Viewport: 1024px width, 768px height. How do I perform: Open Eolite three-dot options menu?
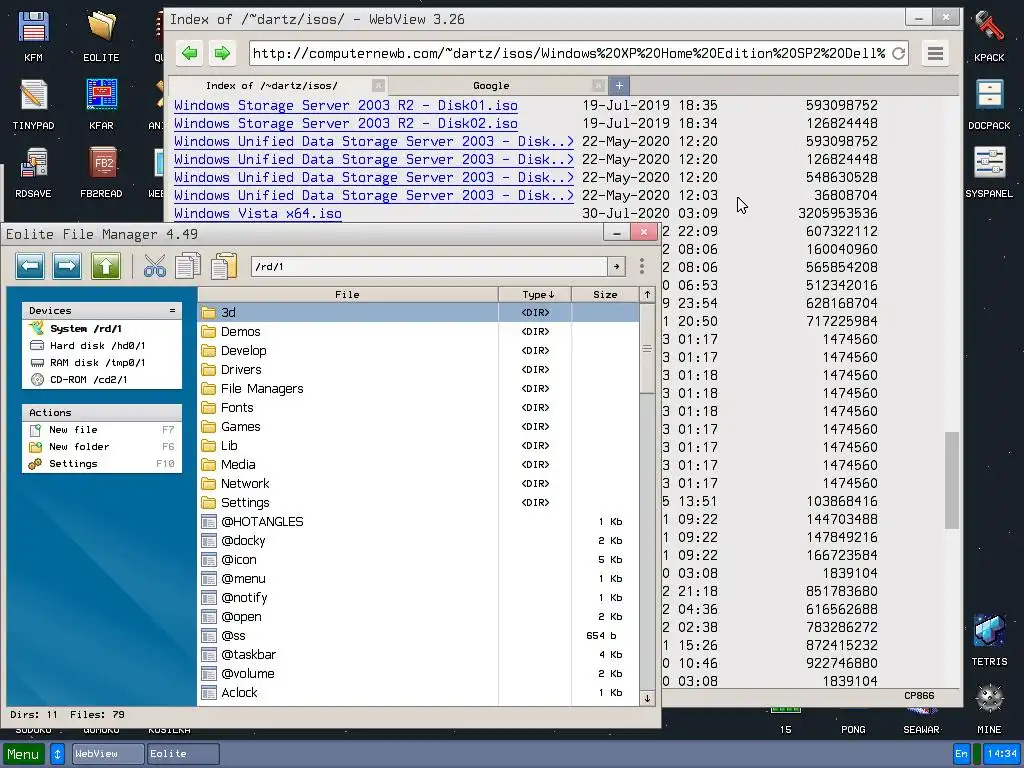click(x=642, y=266)
